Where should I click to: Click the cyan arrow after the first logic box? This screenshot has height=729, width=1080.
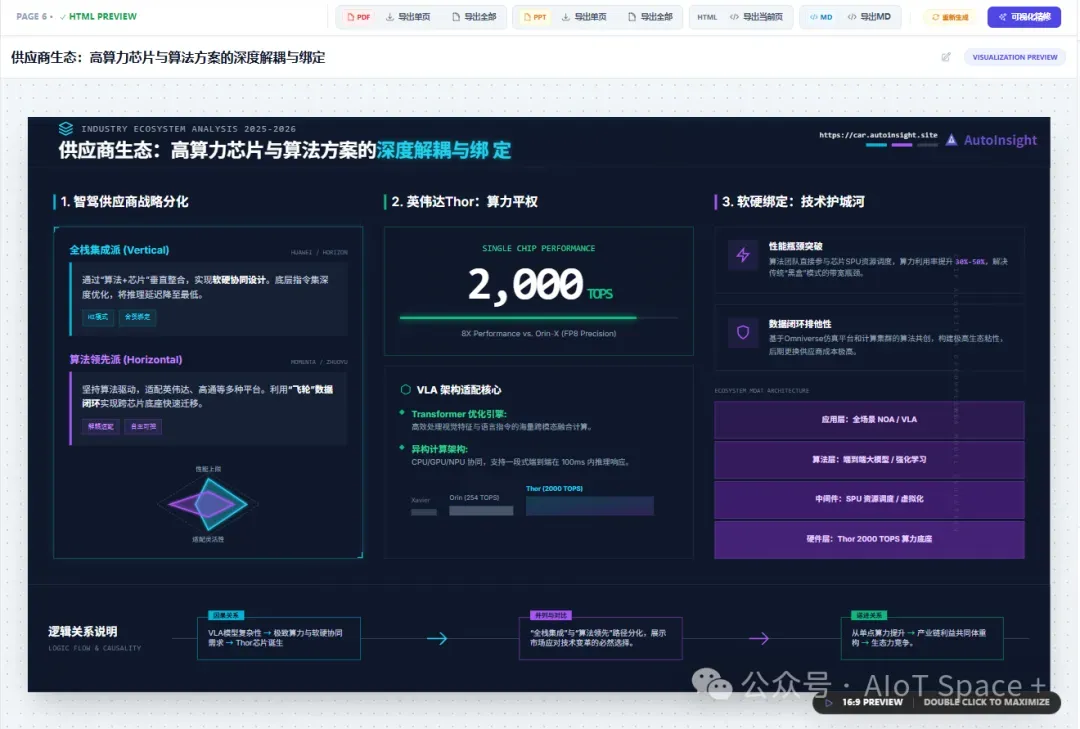437,639
